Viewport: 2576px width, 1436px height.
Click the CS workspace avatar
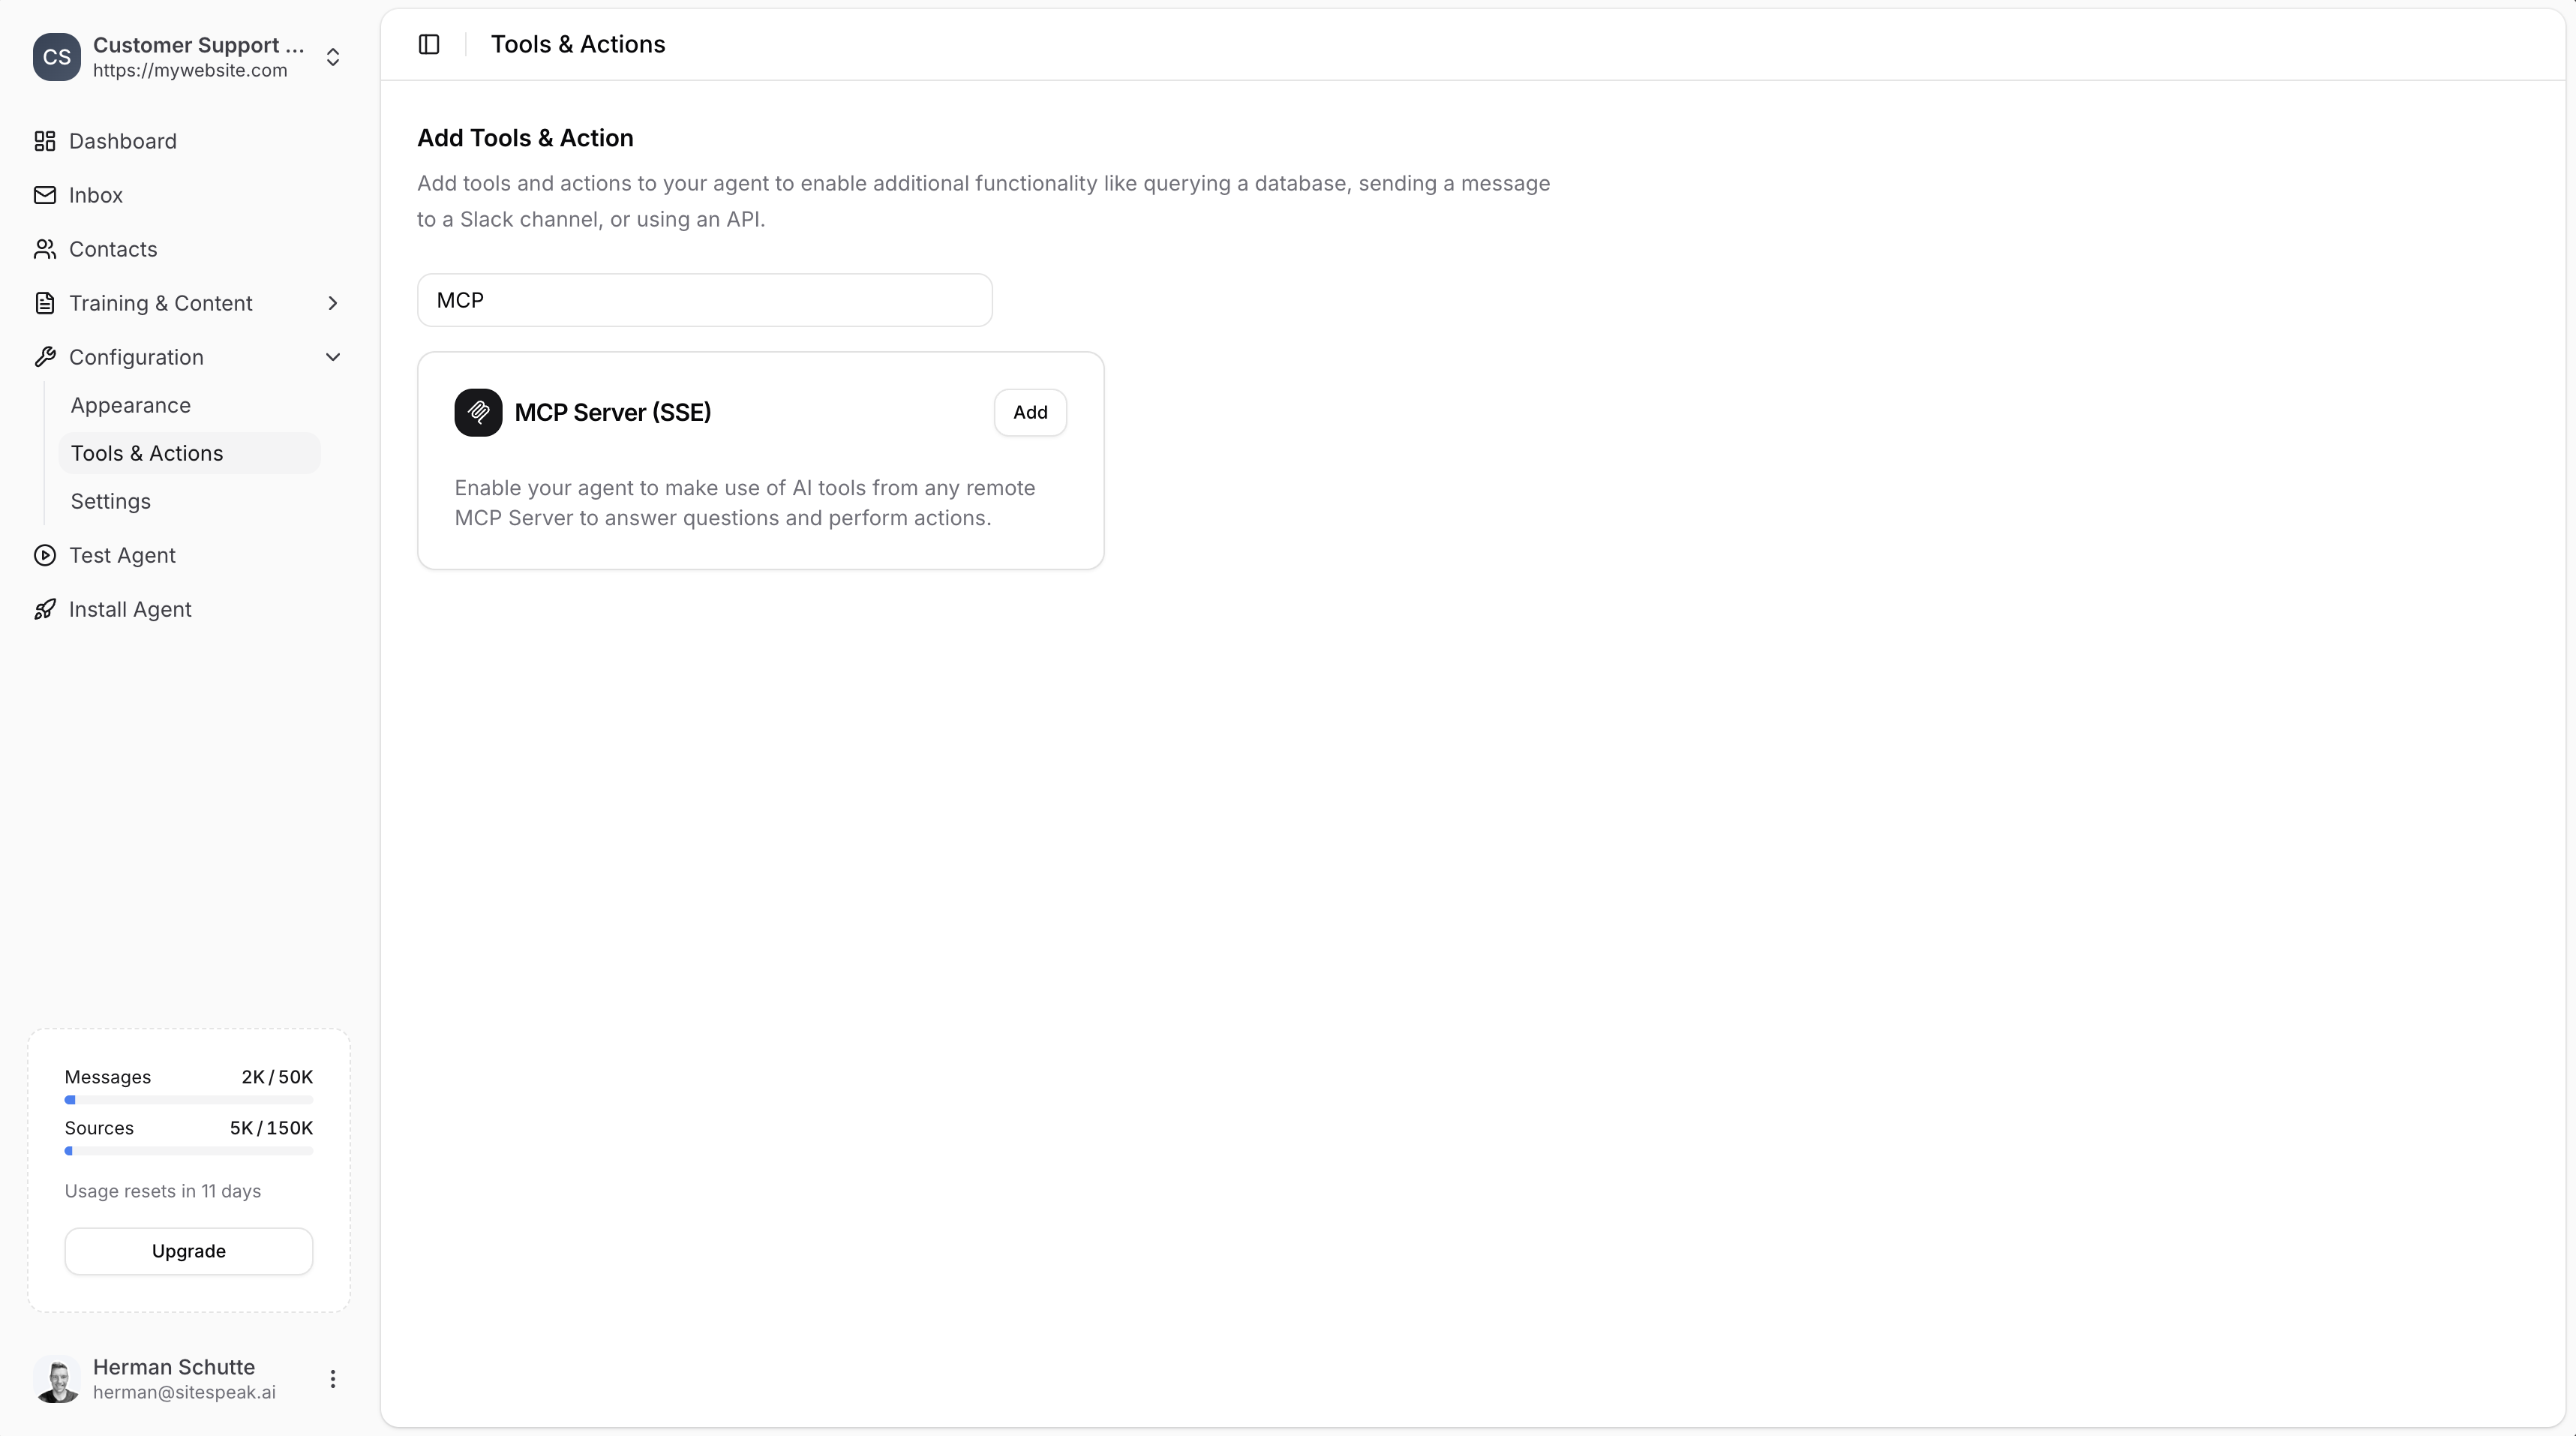pos(57,57)
